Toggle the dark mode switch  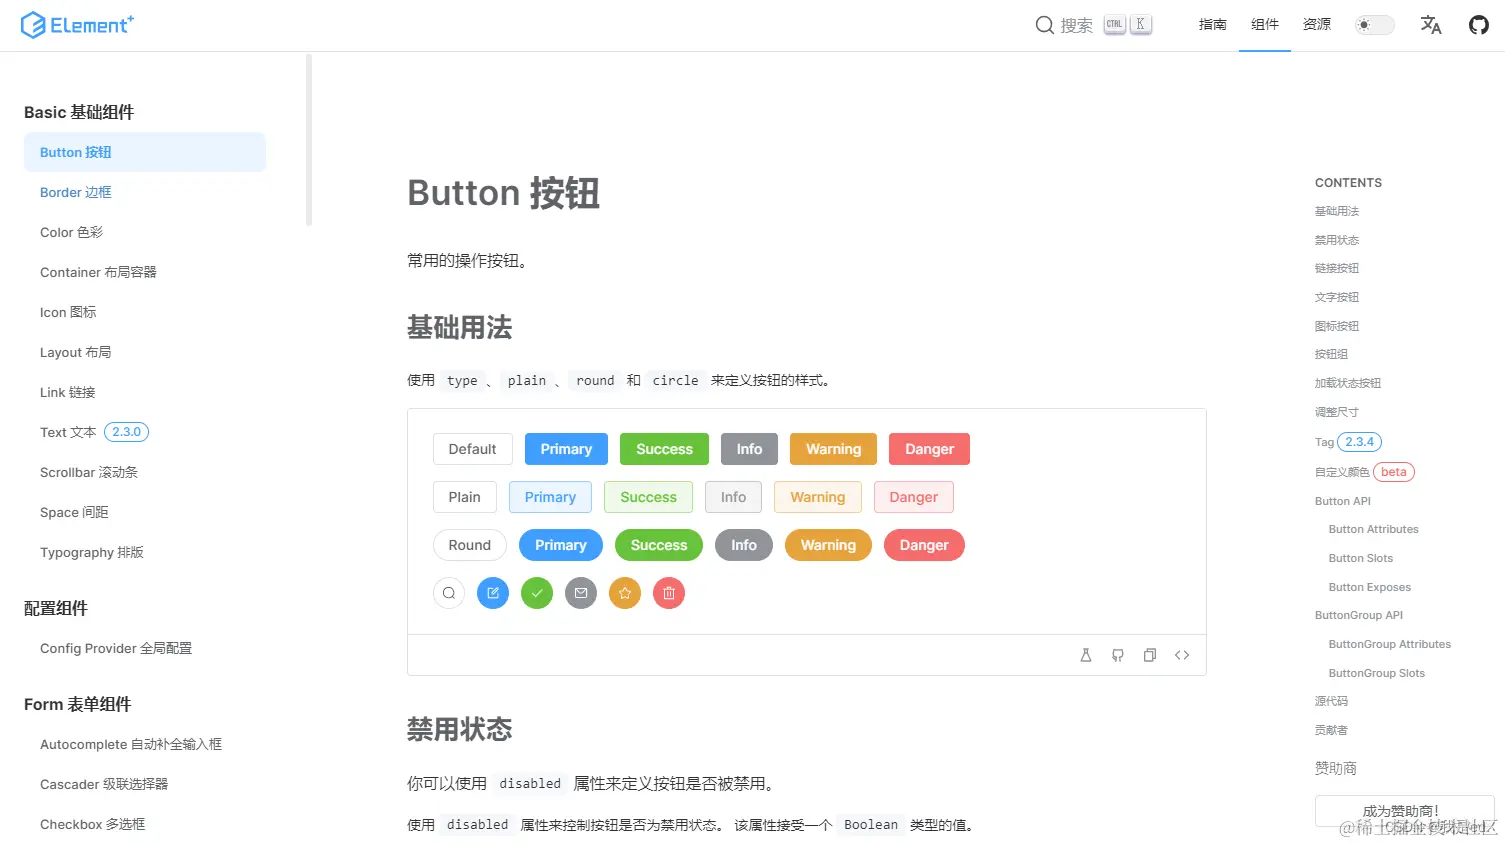[x=1374, y=24]
